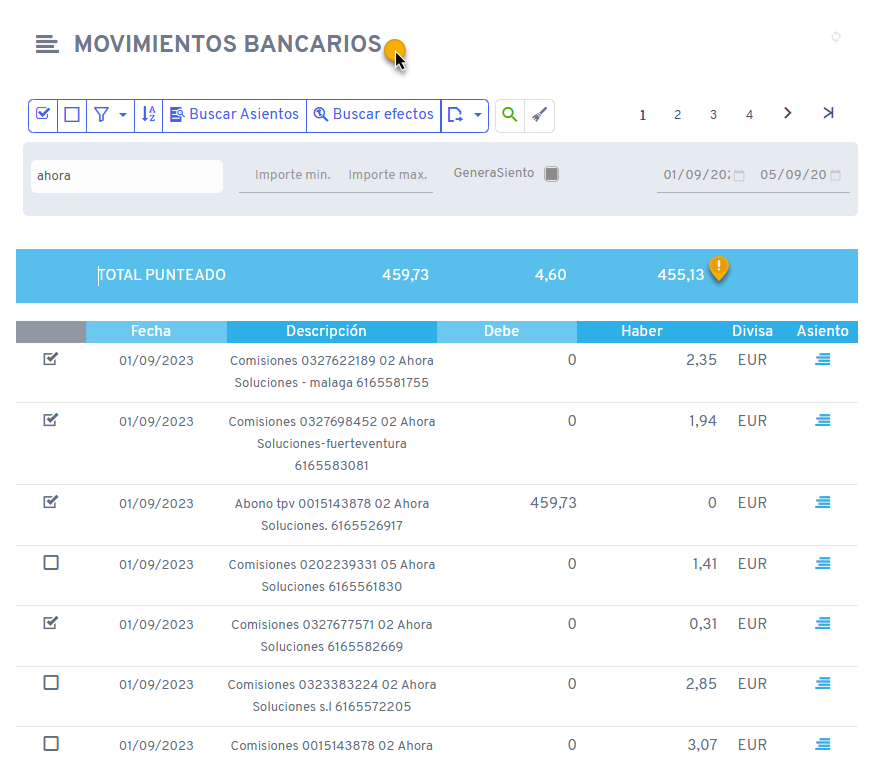Click description 'Comisiones 0323383224 02 Ahora'
Screen dimensions: 895x759
(x=332, y=685)
